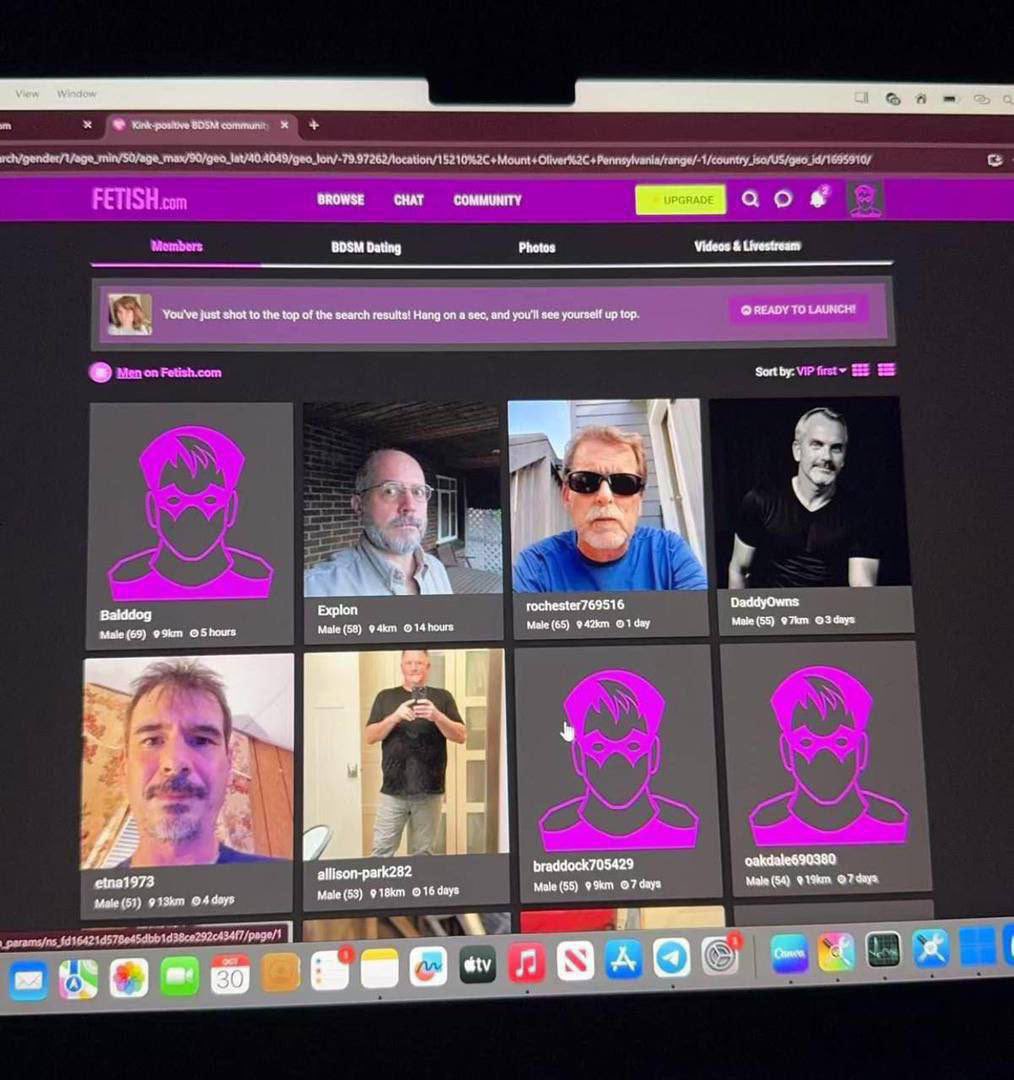This screenshot has height=1080, width=1014.
Task: Open the COMMUNITY menu
Action: tap(487, 200)
